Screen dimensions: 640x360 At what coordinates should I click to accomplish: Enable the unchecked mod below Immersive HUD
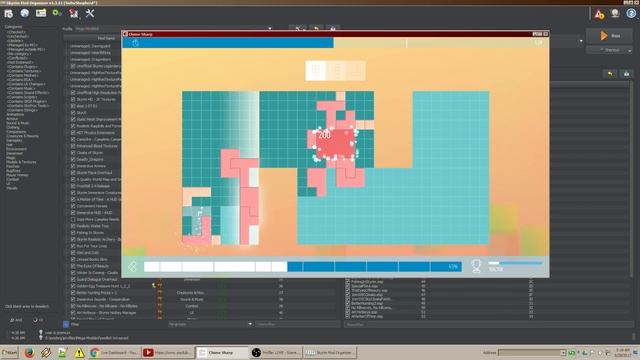[x=73, y=219]
